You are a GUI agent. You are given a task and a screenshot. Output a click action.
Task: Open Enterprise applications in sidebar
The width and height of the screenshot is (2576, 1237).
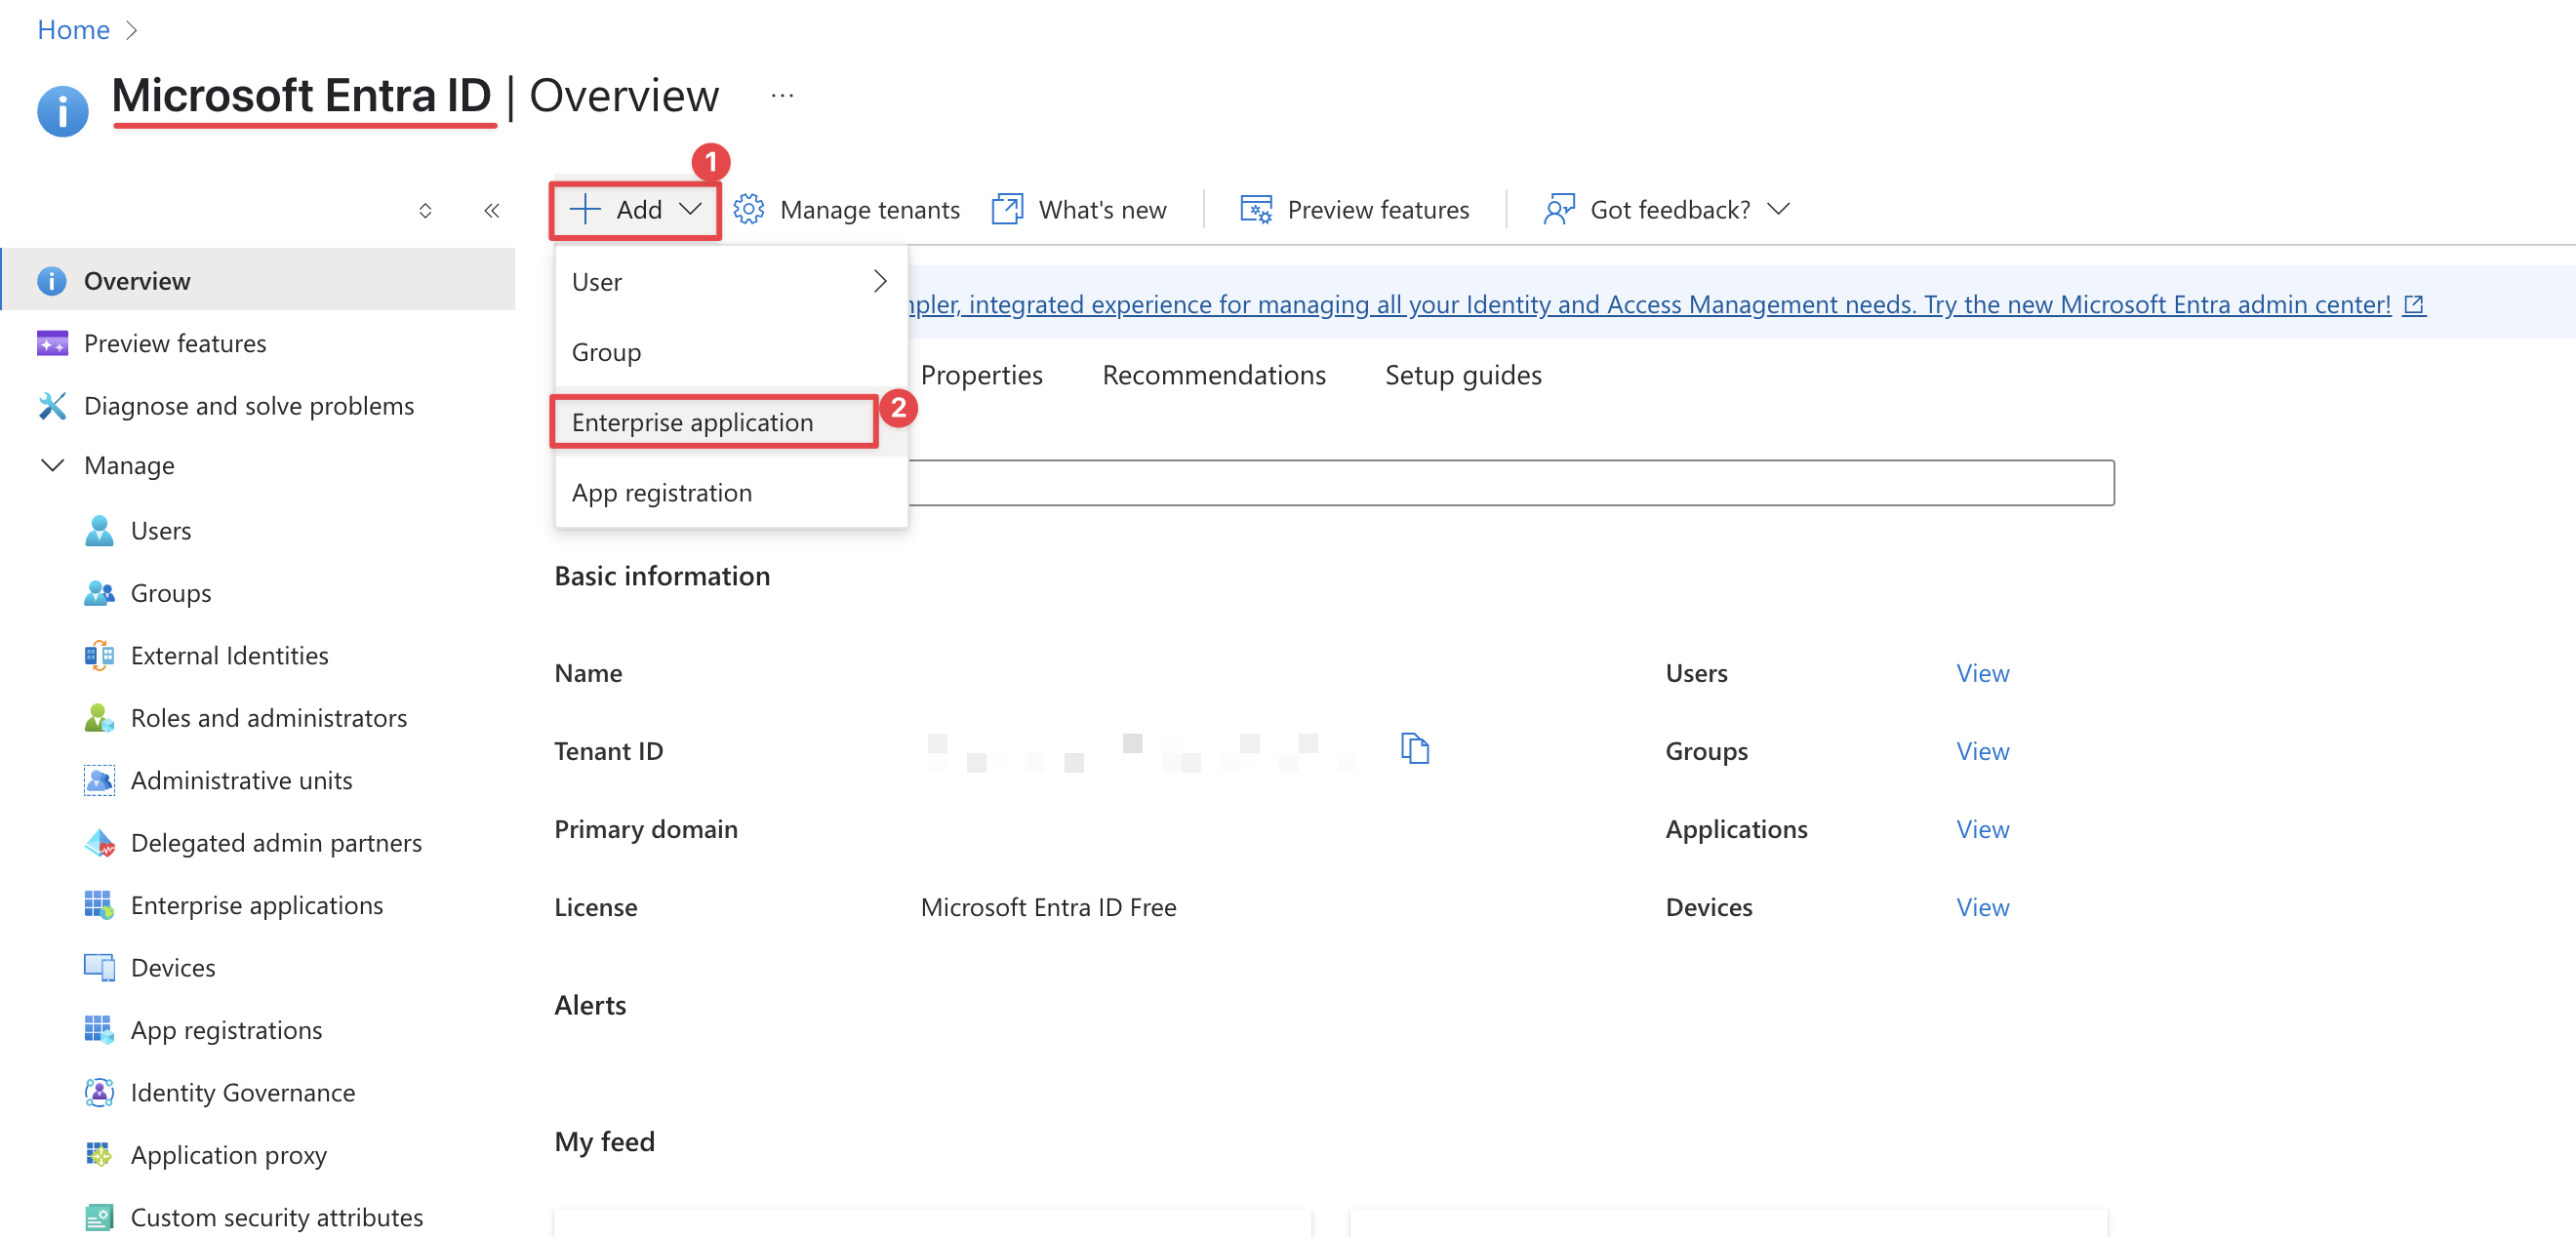tap(258, 904)
